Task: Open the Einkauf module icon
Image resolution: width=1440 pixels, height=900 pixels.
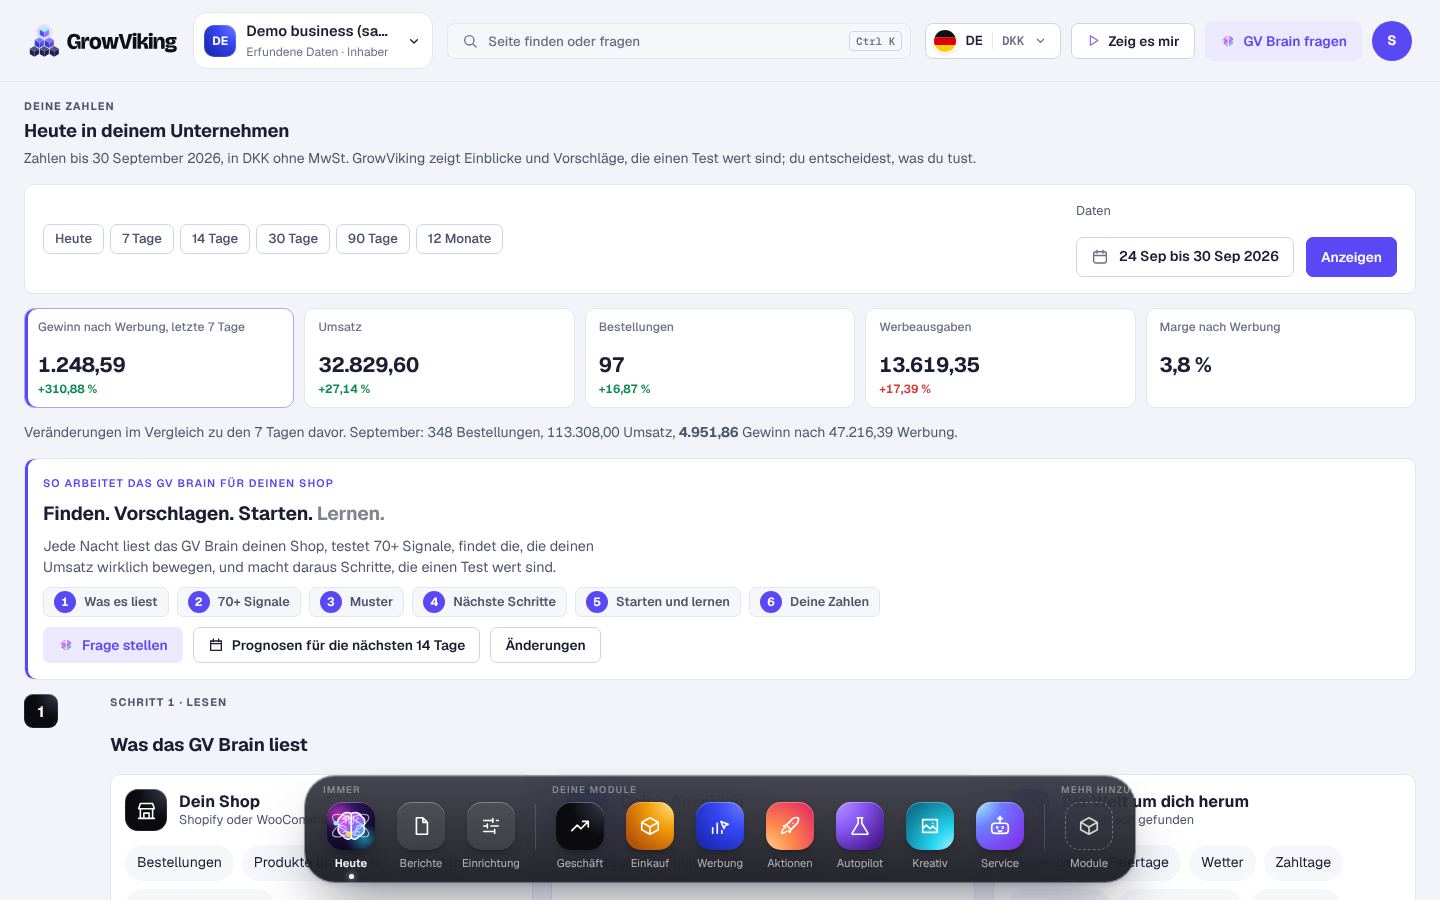Action: pyautogui.click(x=650, y=826)
